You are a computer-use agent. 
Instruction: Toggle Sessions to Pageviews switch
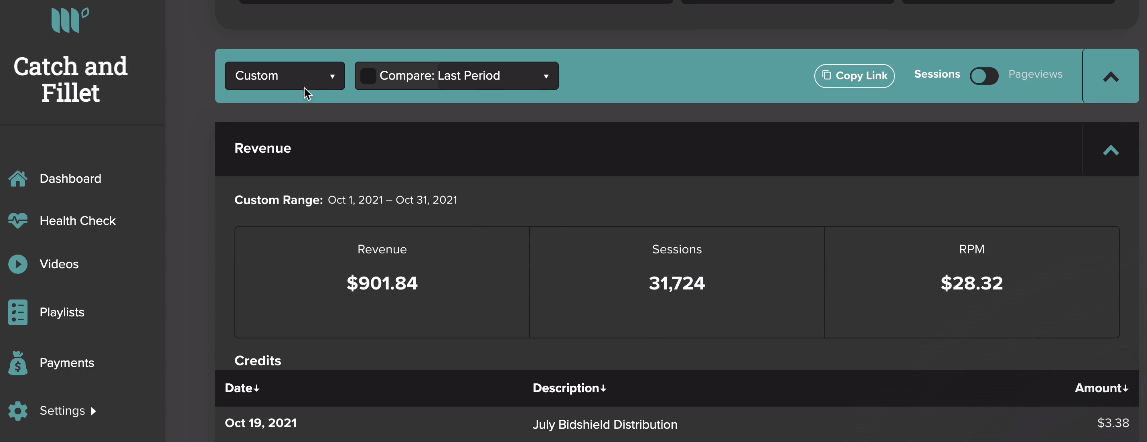984,75
